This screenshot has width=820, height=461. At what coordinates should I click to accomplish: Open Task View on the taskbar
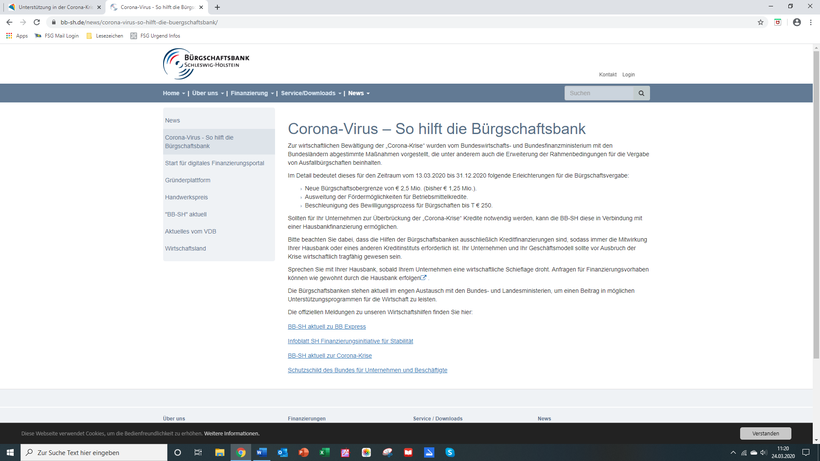tap(198, 453)
